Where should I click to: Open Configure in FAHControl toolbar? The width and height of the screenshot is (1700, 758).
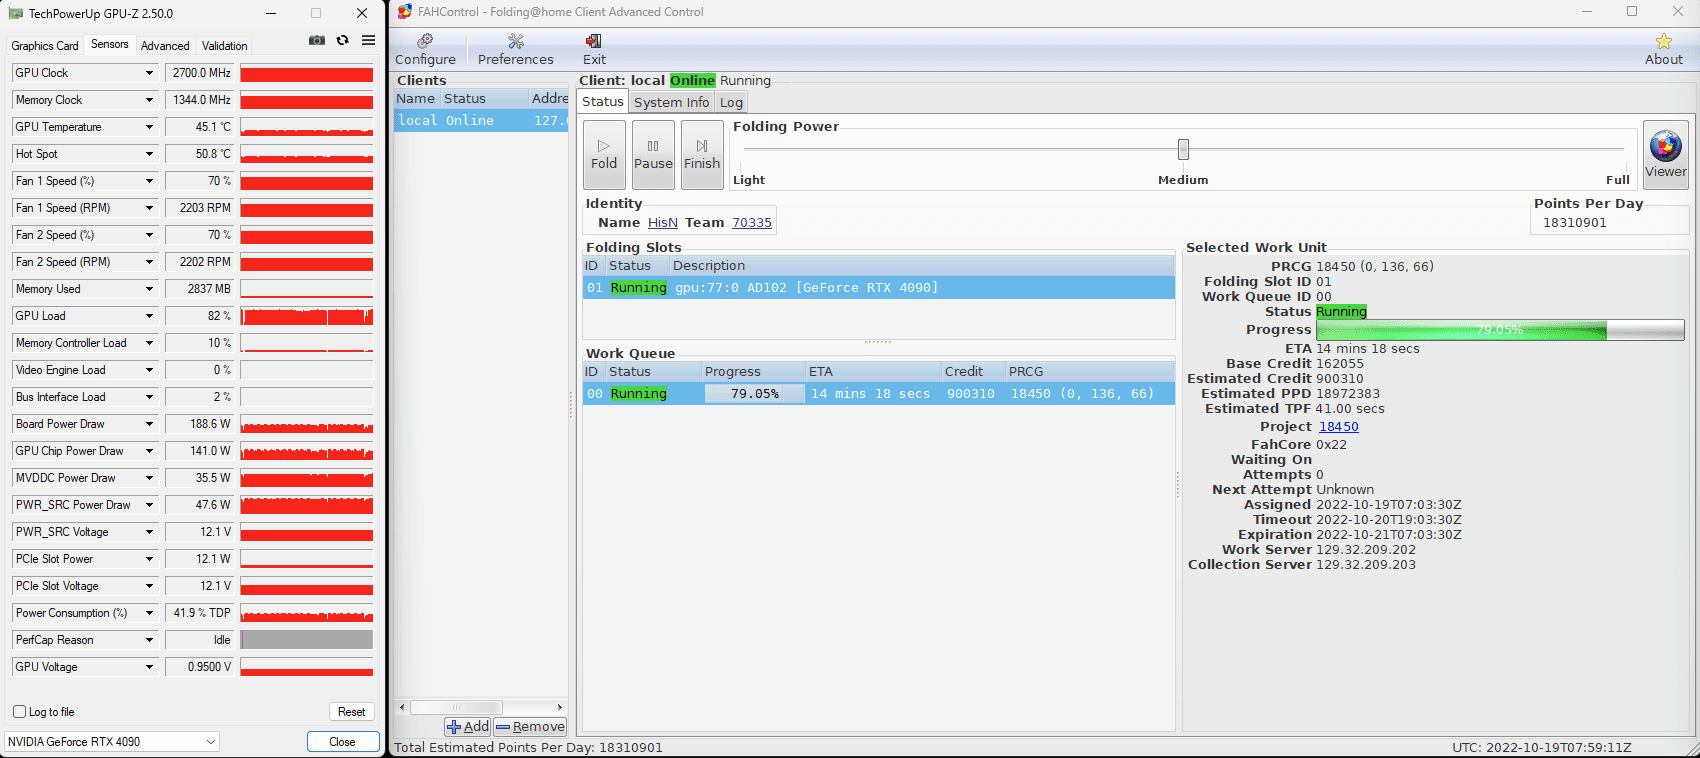click(425, 49)
